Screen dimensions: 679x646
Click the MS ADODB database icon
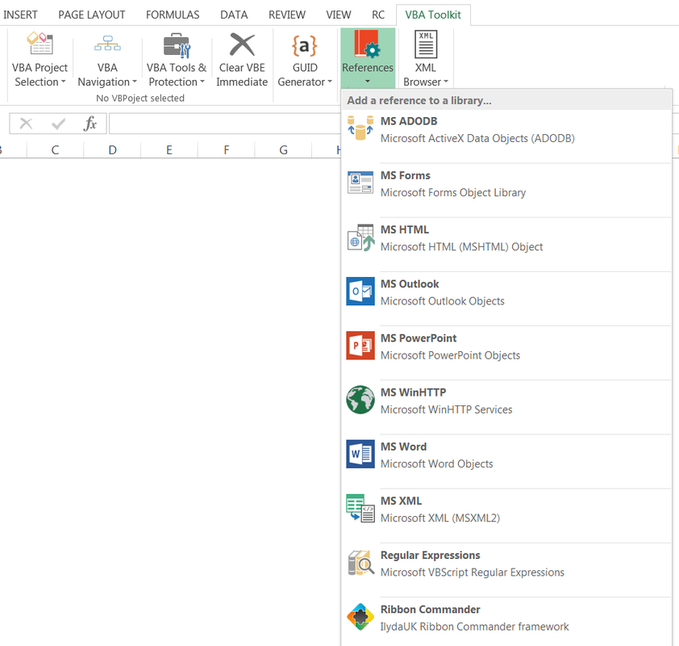360,128
